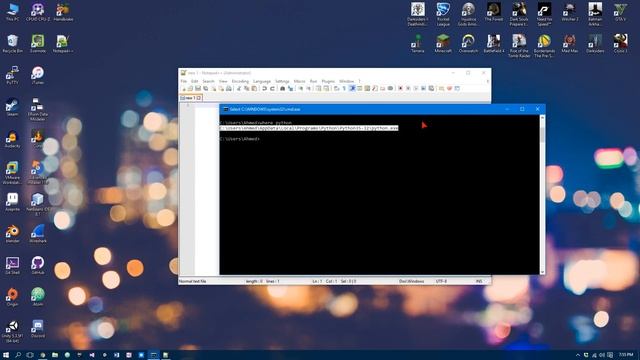Open the Plugins menu in Notepad++
This screenshot has width=640, height=360.
point(328,81)
